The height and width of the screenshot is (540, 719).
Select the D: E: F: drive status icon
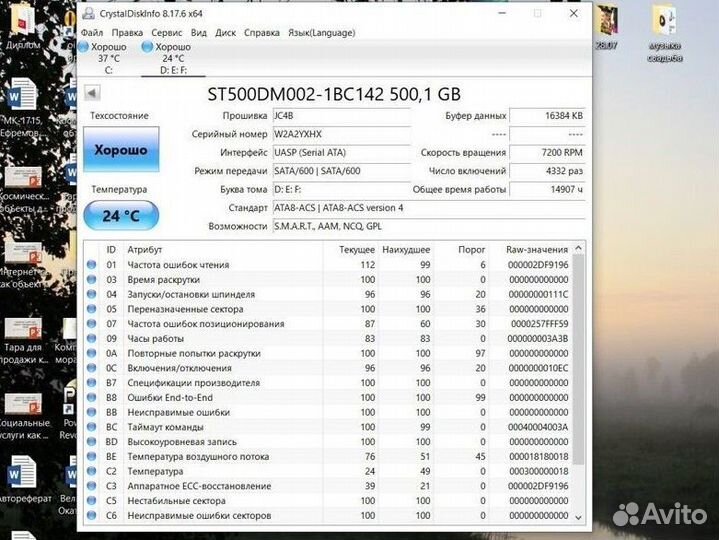pyautogui.click(x=148, y=47)
